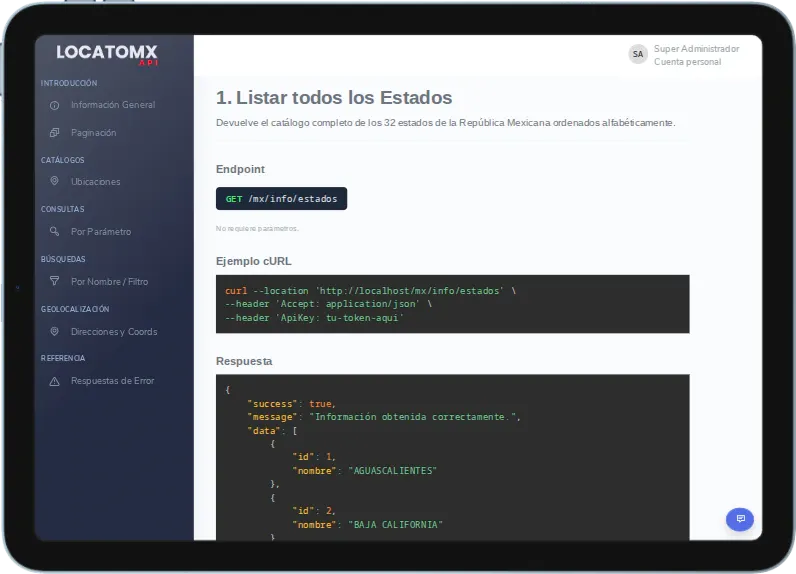
Task: Click the 'Cuenta personal' text
Action: pyautogui.click(x=687, y=62)
